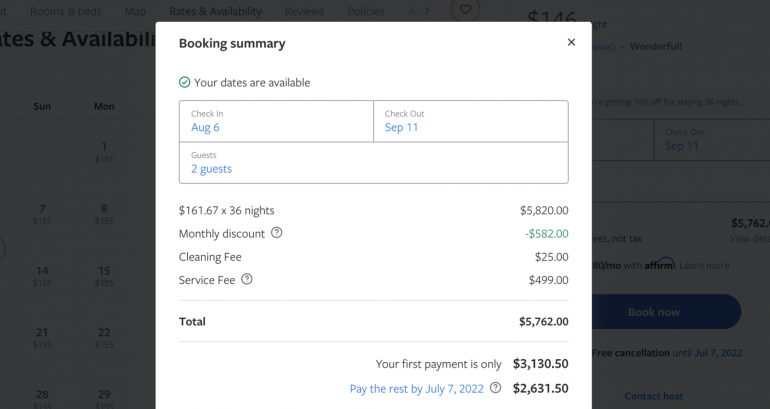Click the heart favorite icon

[464, 11]
